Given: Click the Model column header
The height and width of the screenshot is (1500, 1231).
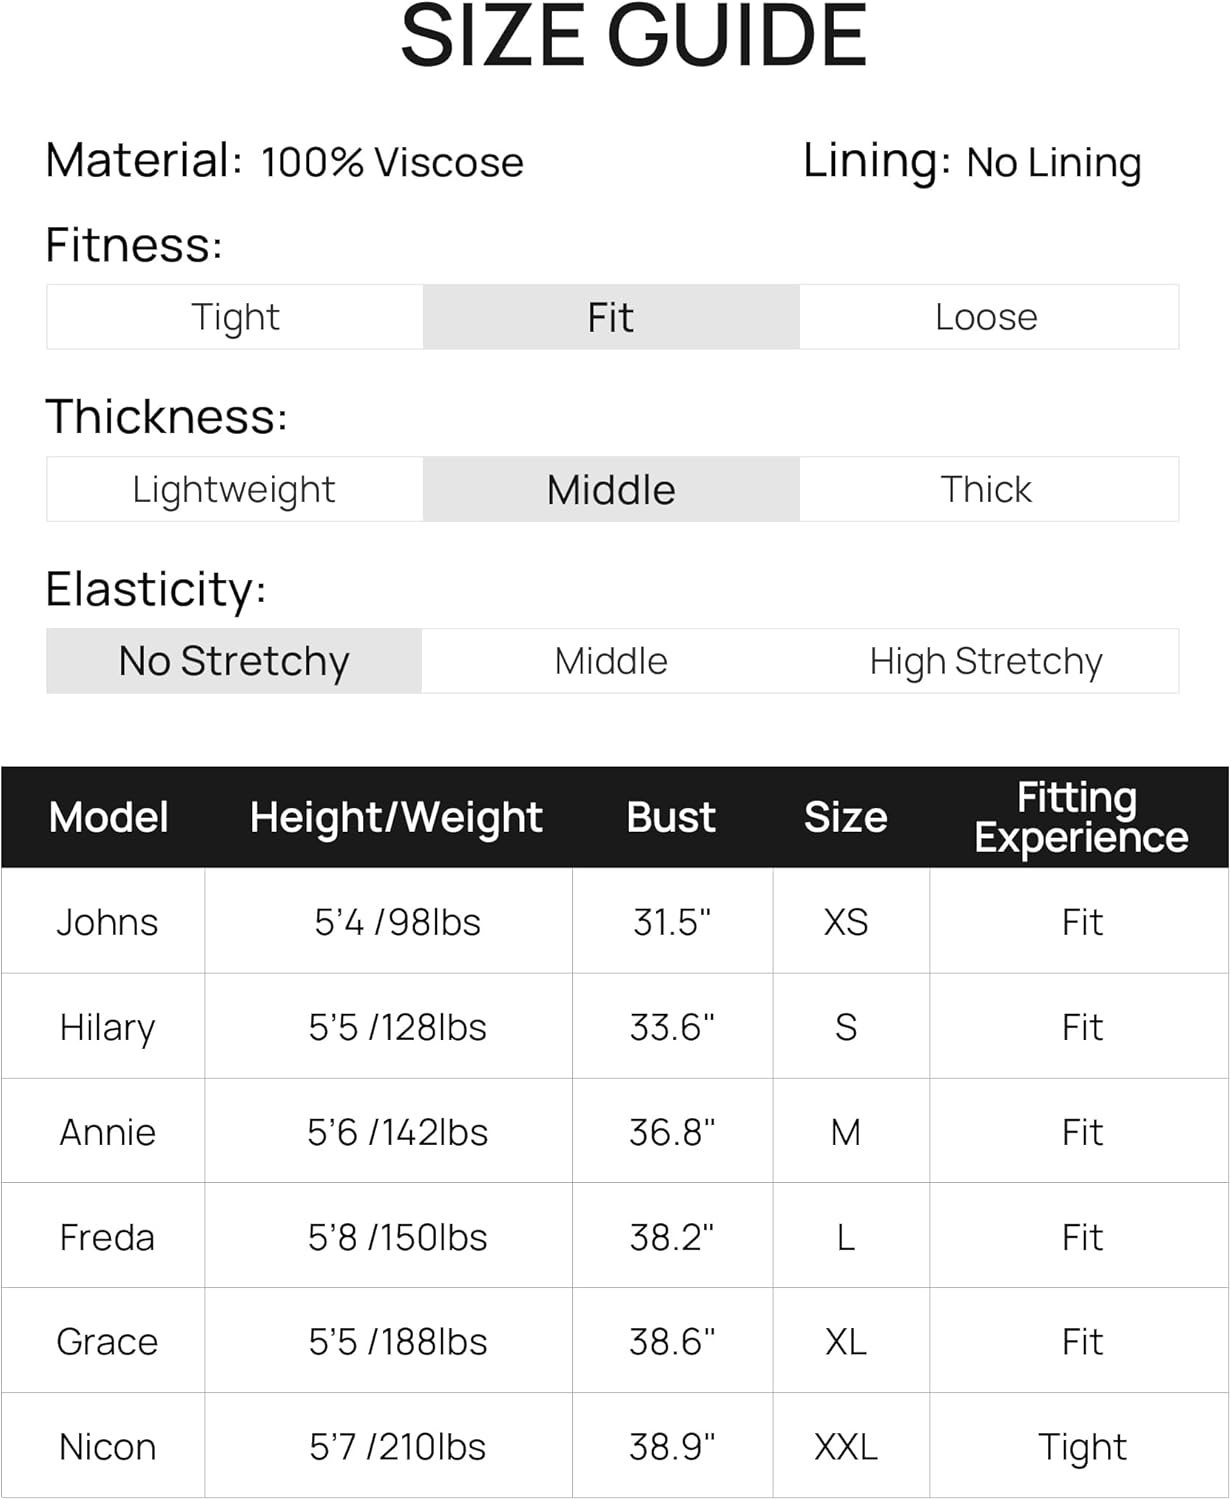Looking at the screenshot, I should [x=108, y=817].
